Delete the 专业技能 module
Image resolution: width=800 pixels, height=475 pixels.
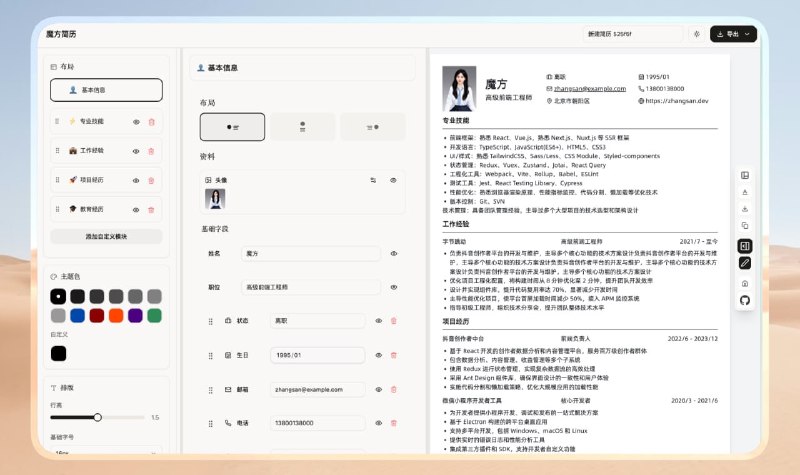[151, 122]
